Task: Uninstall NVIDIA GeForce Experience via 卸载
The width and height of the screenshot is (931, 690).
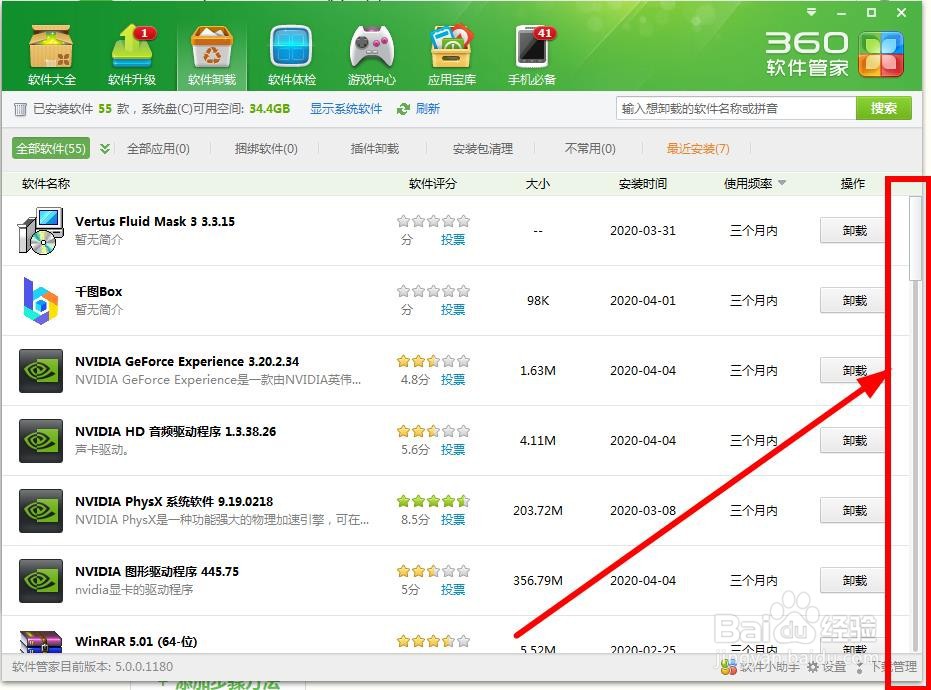Action: pyautogui.click(x=854, y=371)
